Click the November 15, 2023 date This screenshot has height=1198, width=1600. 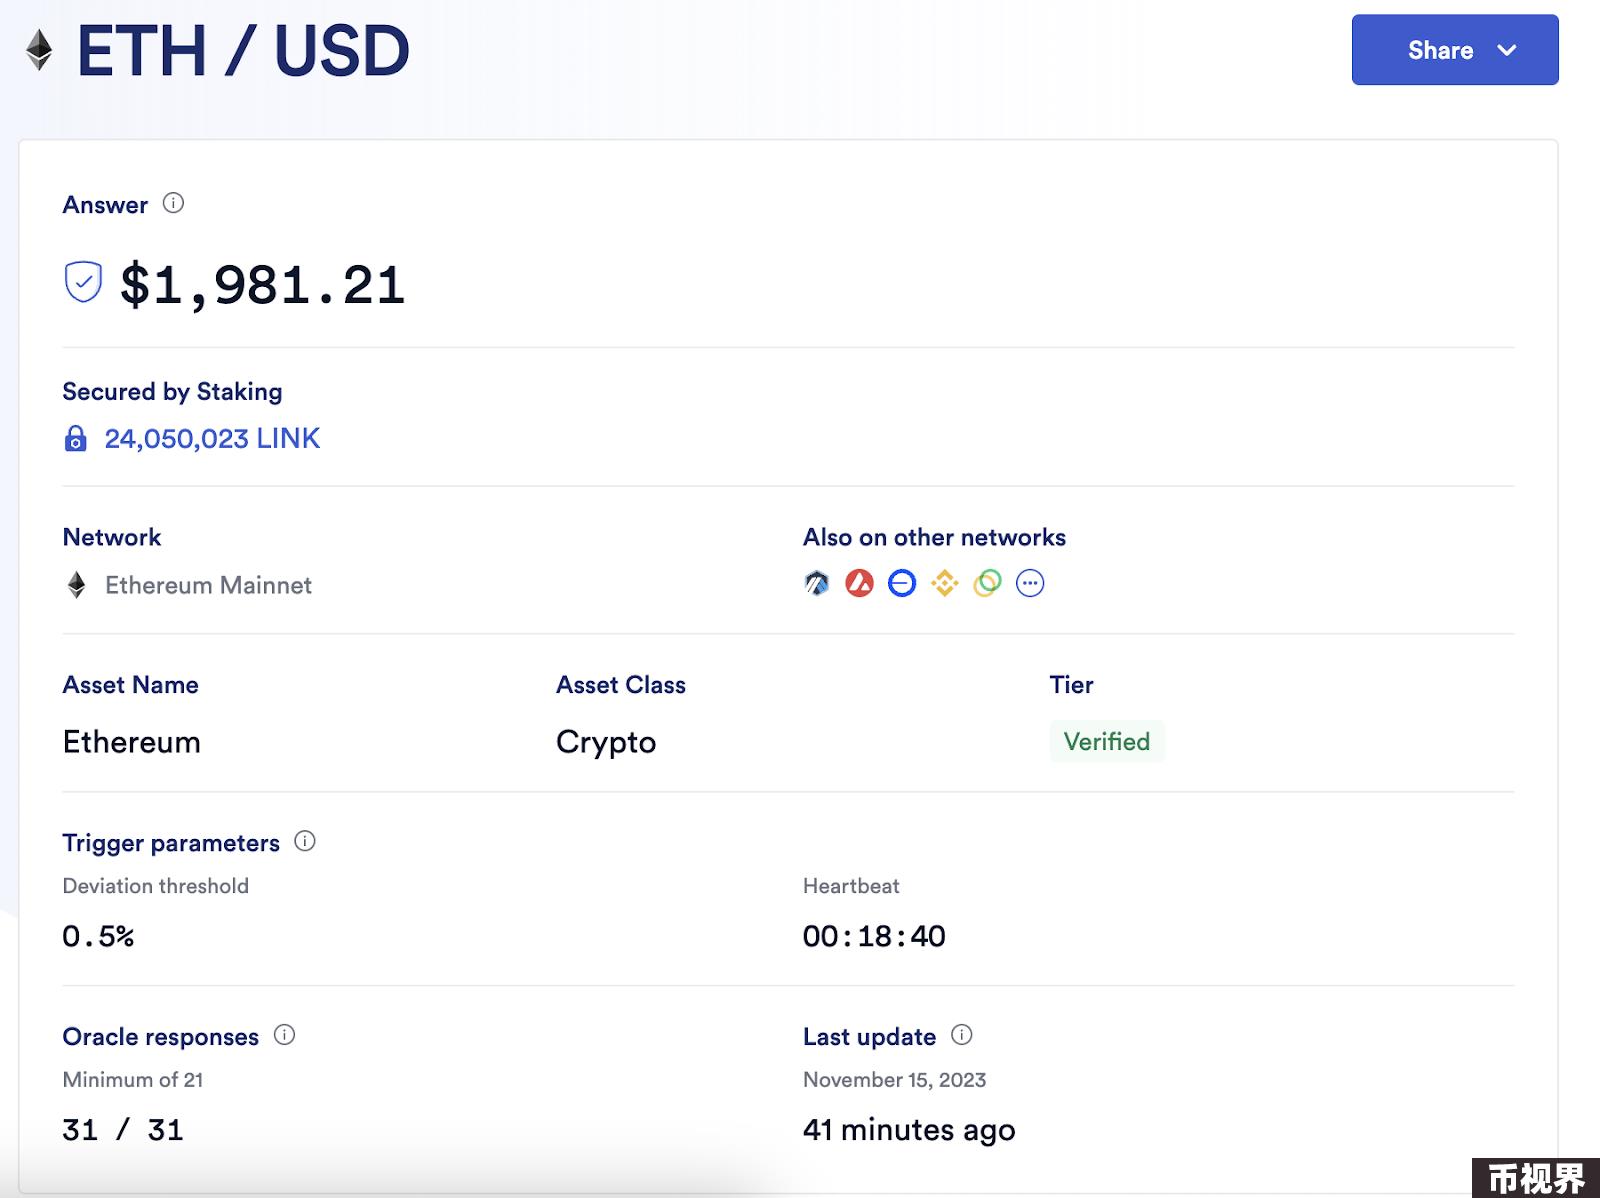pyautogui.click(x=895, y=1080)
